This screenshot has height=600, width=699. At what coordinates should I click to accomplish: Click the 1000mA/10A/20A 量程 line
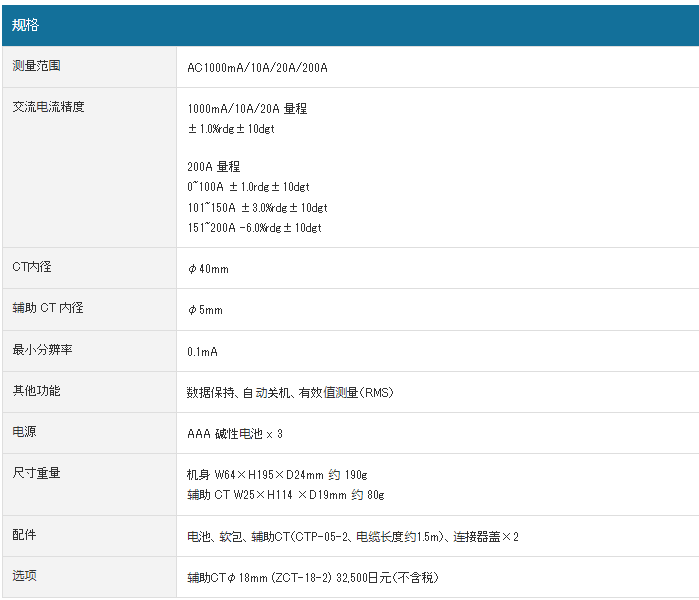click(x=247, y=109)
